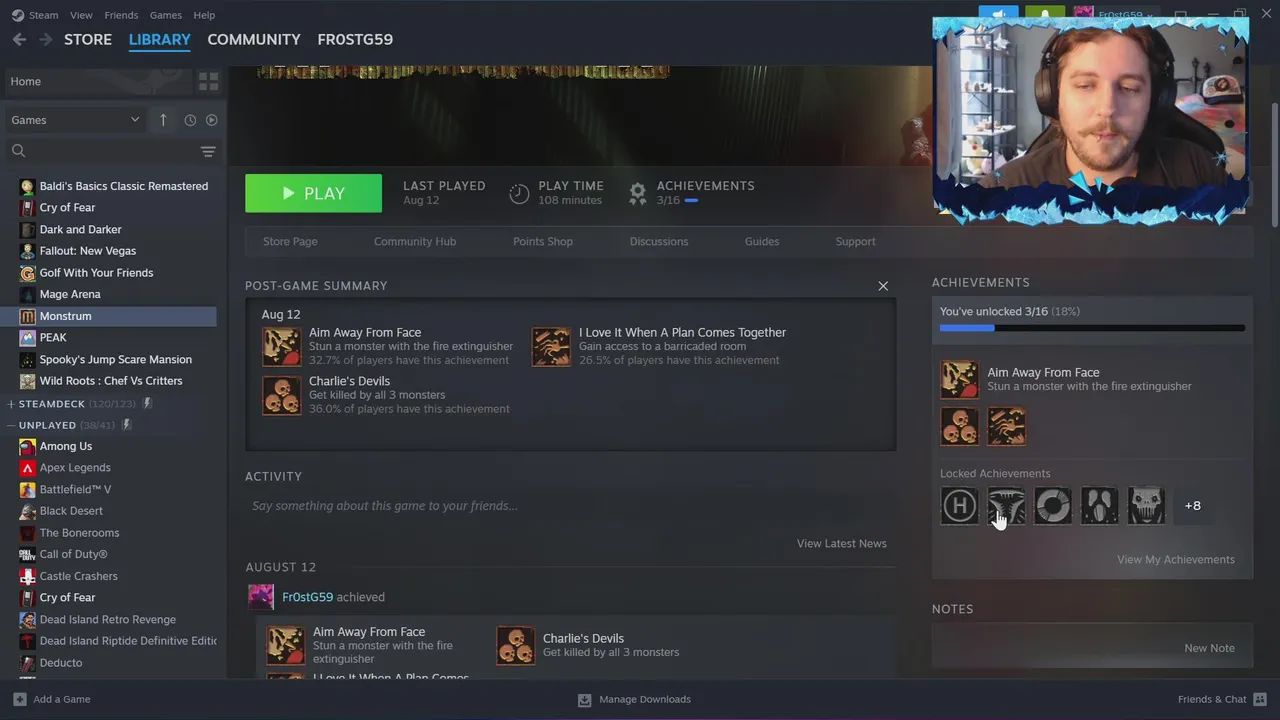Click the recent activity clock icon
Screen dimensions: 1280x720
190,120
